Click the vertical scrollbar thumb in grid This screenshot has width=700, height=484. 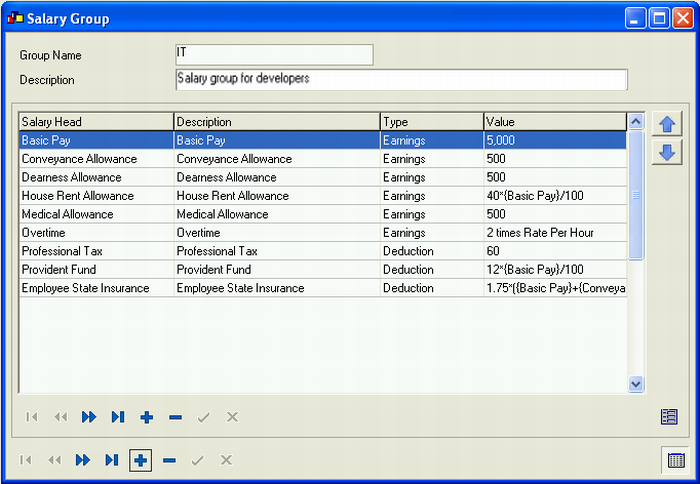click(635, 195)
